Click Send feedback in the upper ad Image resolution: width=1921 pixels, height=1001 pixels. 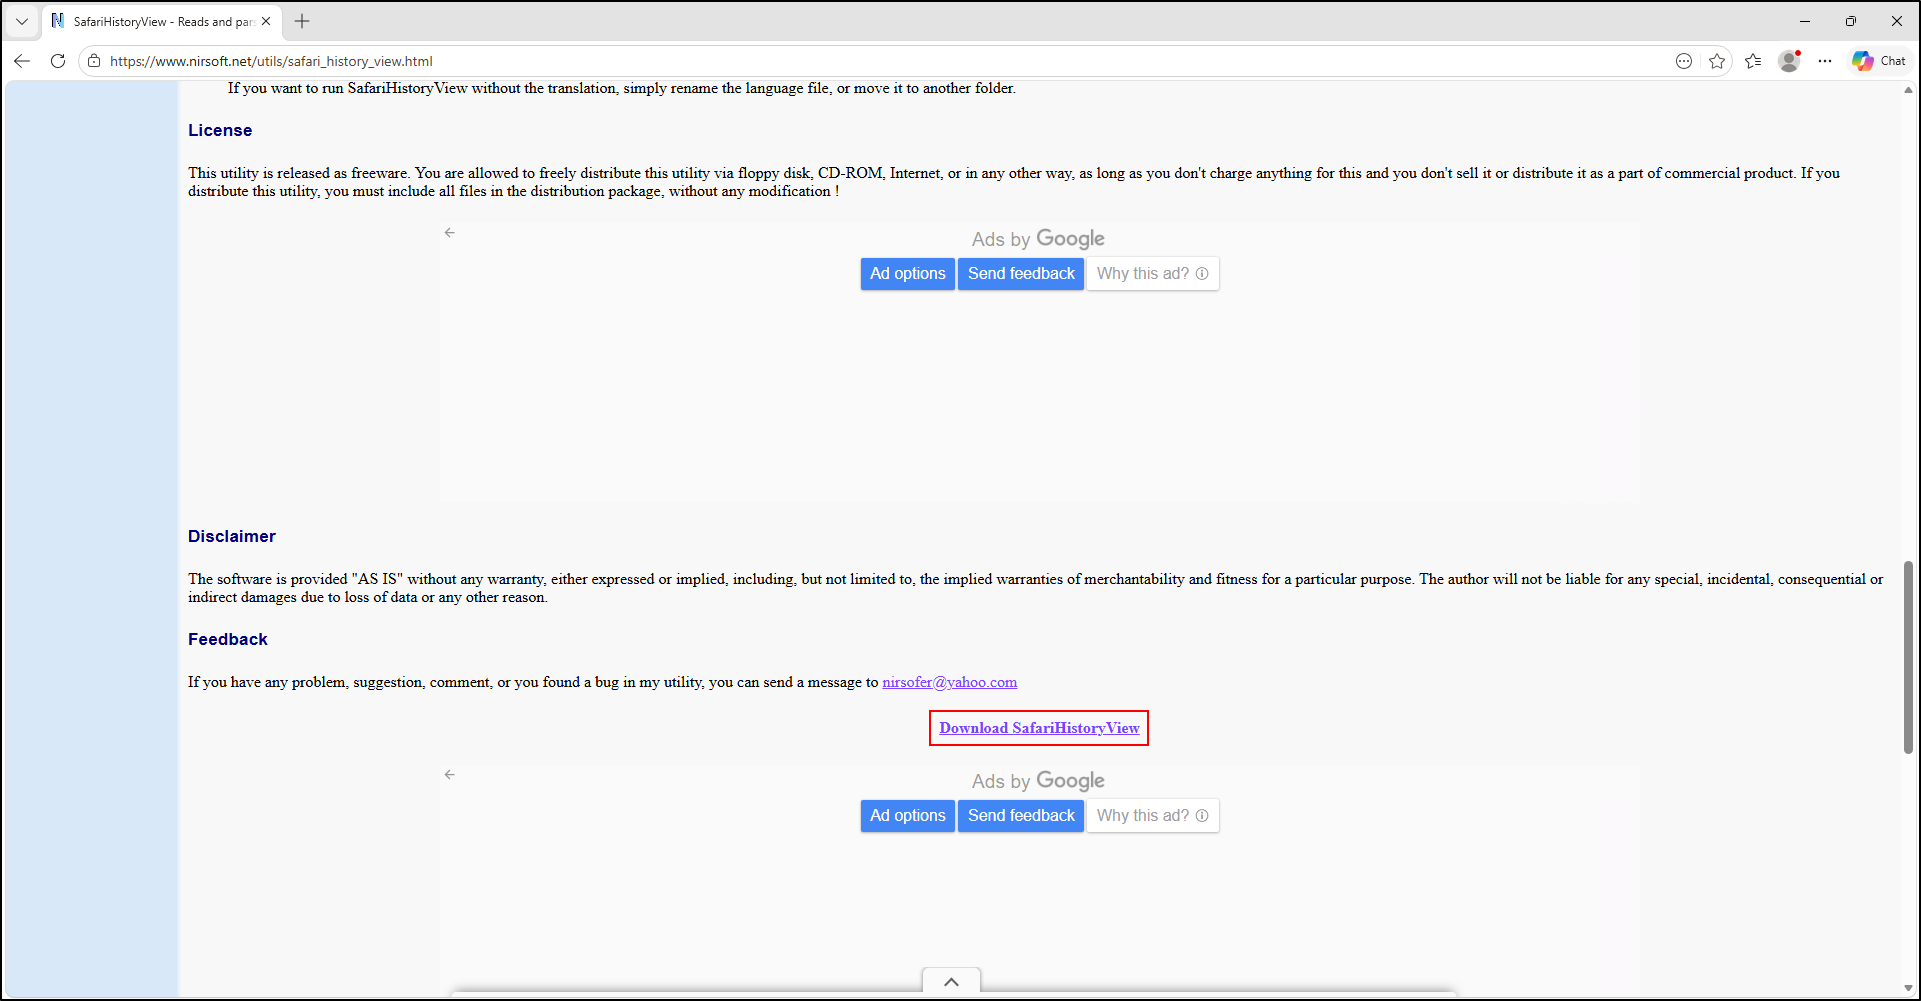[x=1021, y=274]
